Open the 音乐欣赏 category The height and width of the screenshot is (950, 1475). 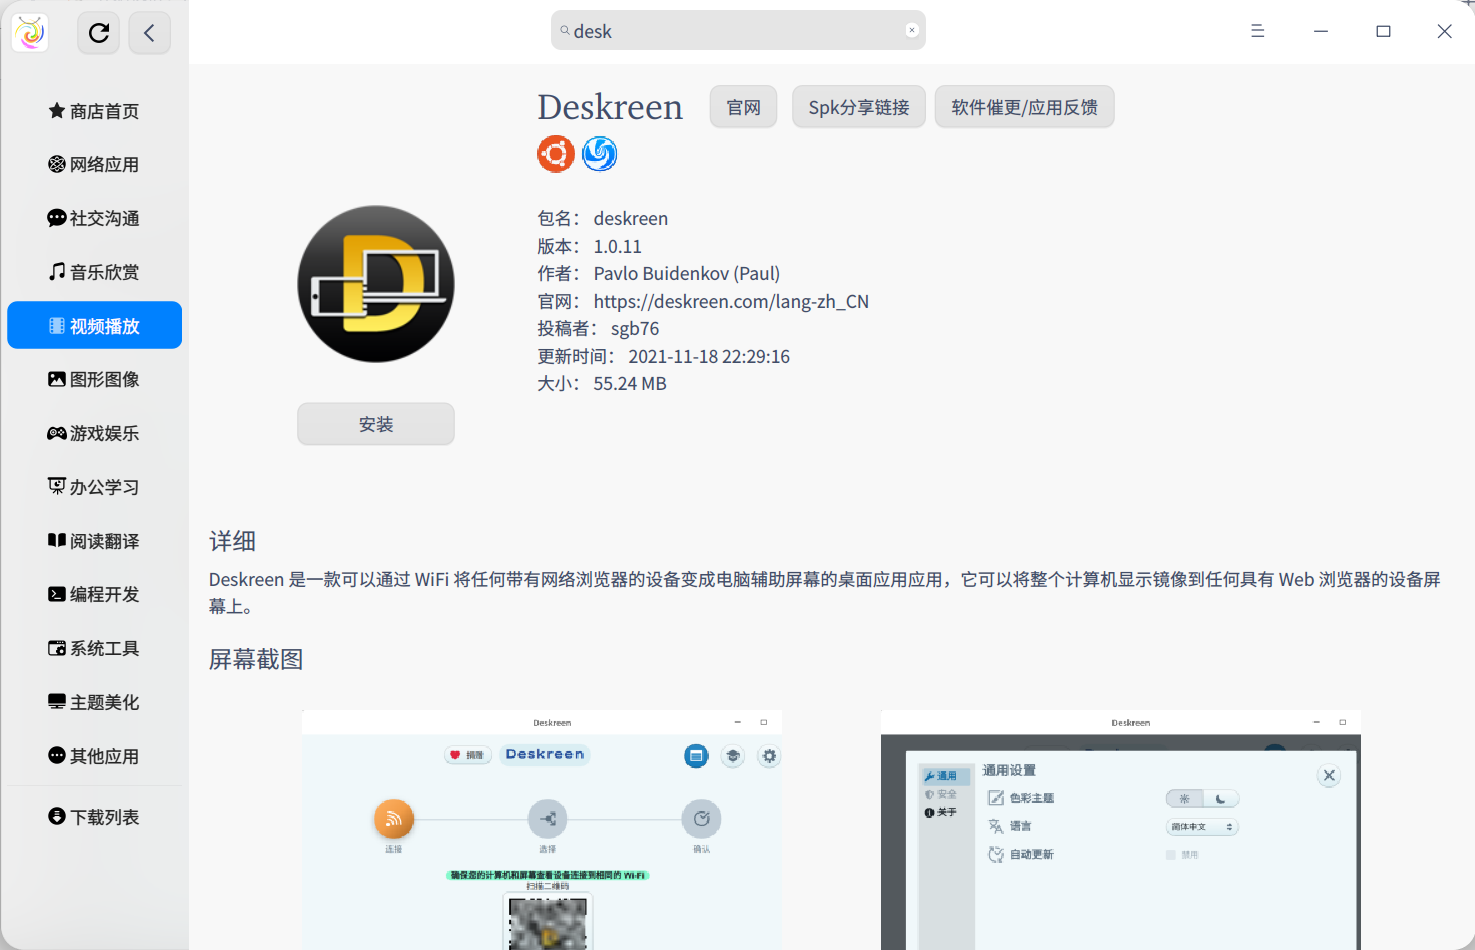click(95, 272)
